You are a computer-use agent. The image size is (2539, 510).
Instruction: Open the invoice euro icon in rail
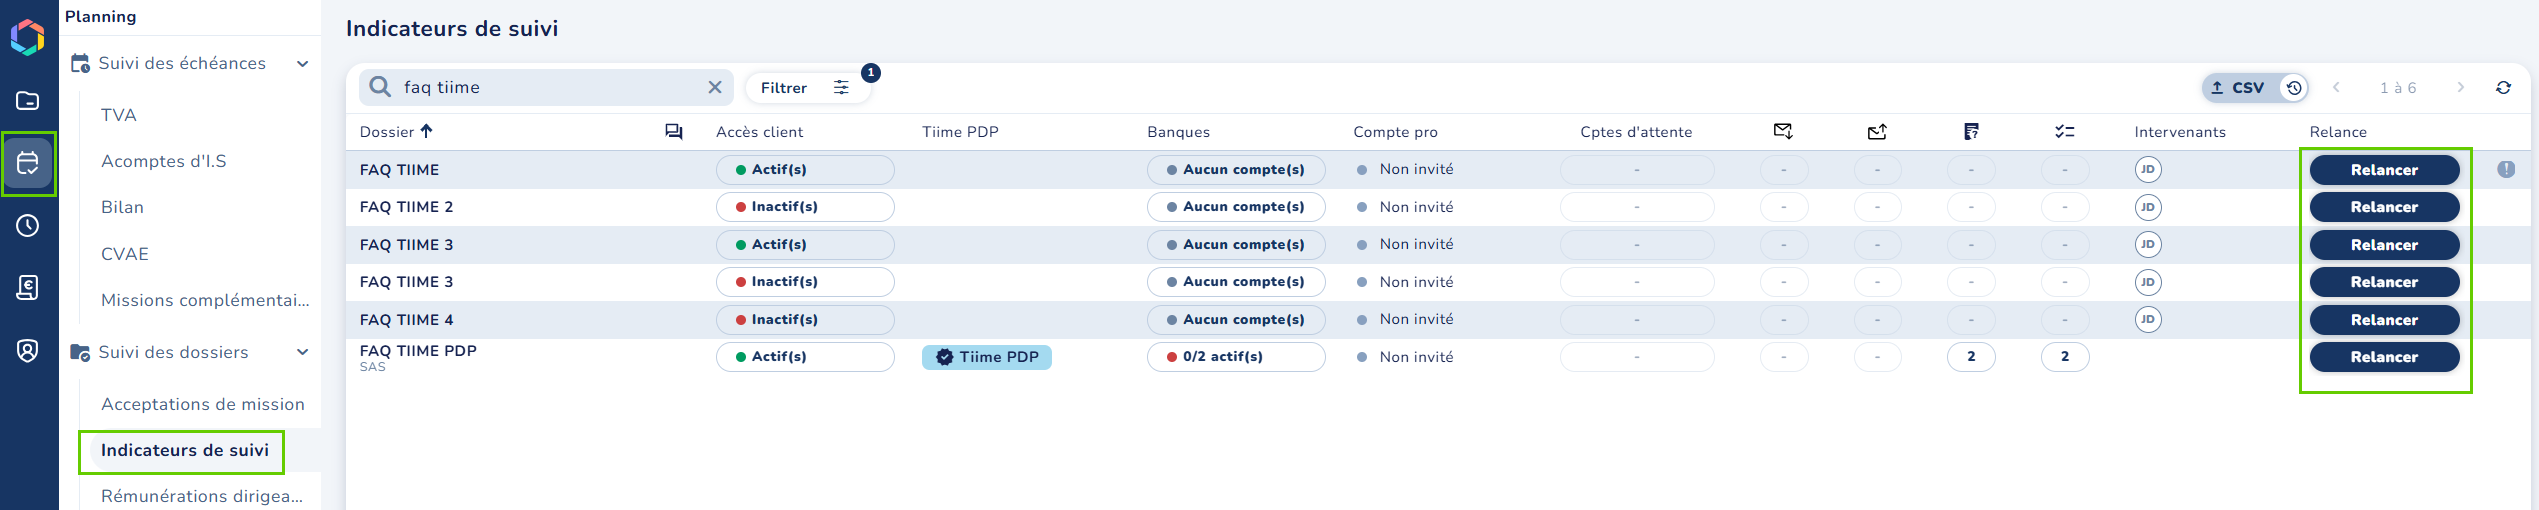pos(28,288)
